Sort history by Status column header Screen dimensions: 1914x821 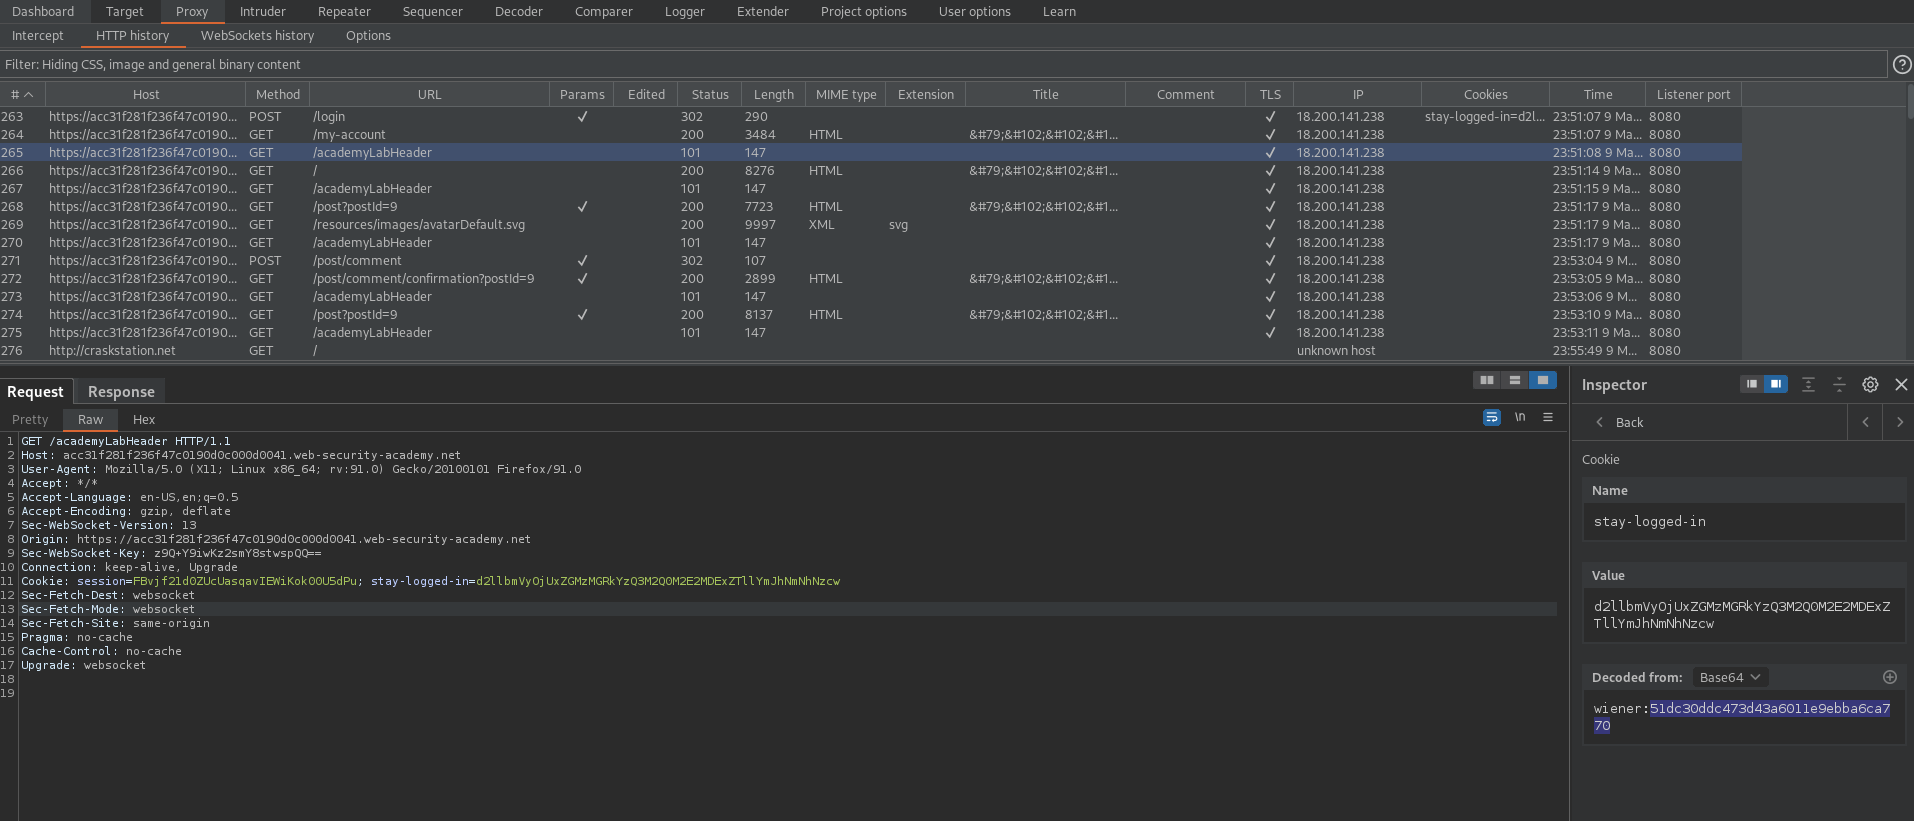[x=710, y=94]
